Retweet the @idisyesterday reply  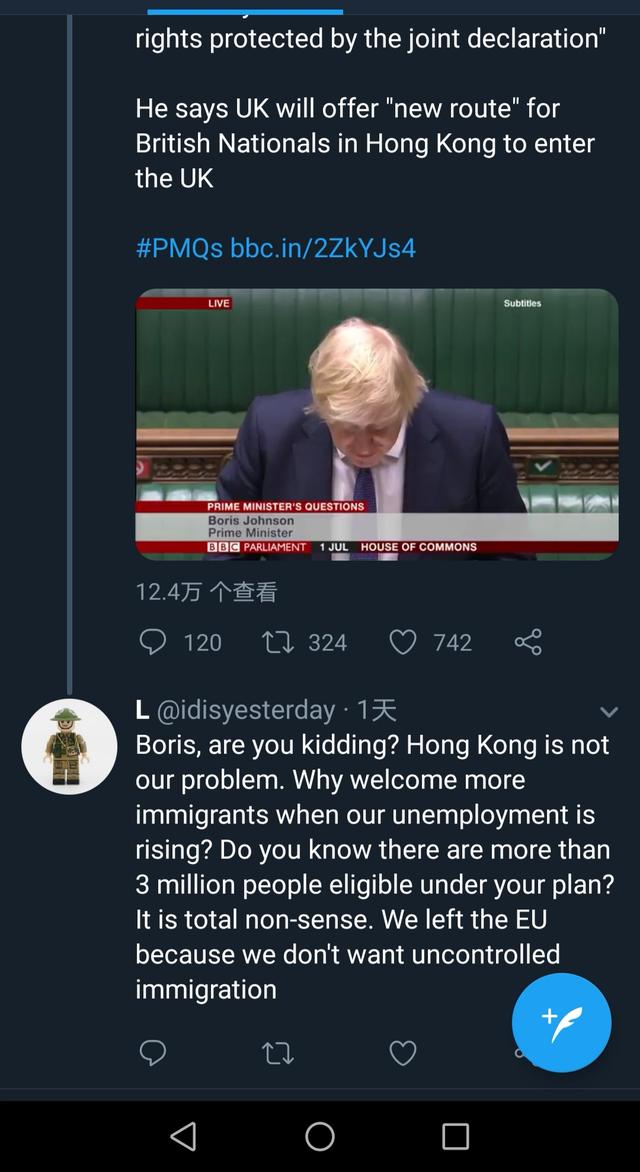(275, 1052)
